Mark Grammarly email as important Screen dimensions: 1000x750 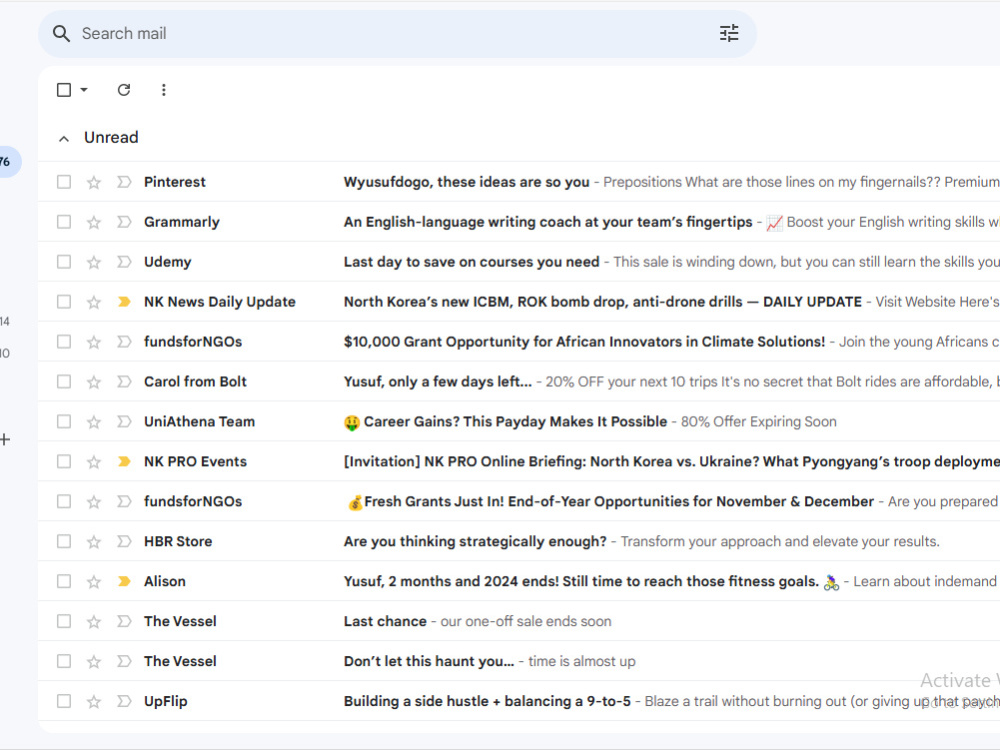click(124, 222)
